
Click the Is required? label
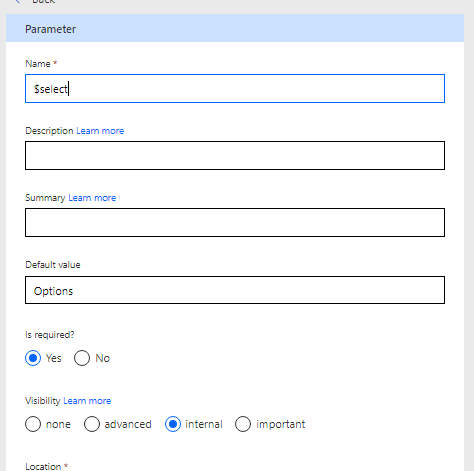(50, 335)
